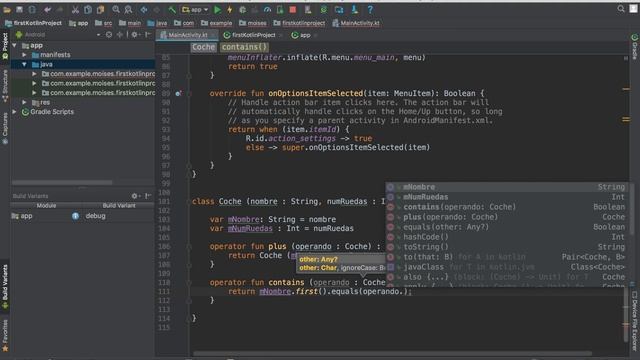Select hashCode() in the completion popup
Image resolution: width=640 pixels, height=360 pixels.
point(507,237)
